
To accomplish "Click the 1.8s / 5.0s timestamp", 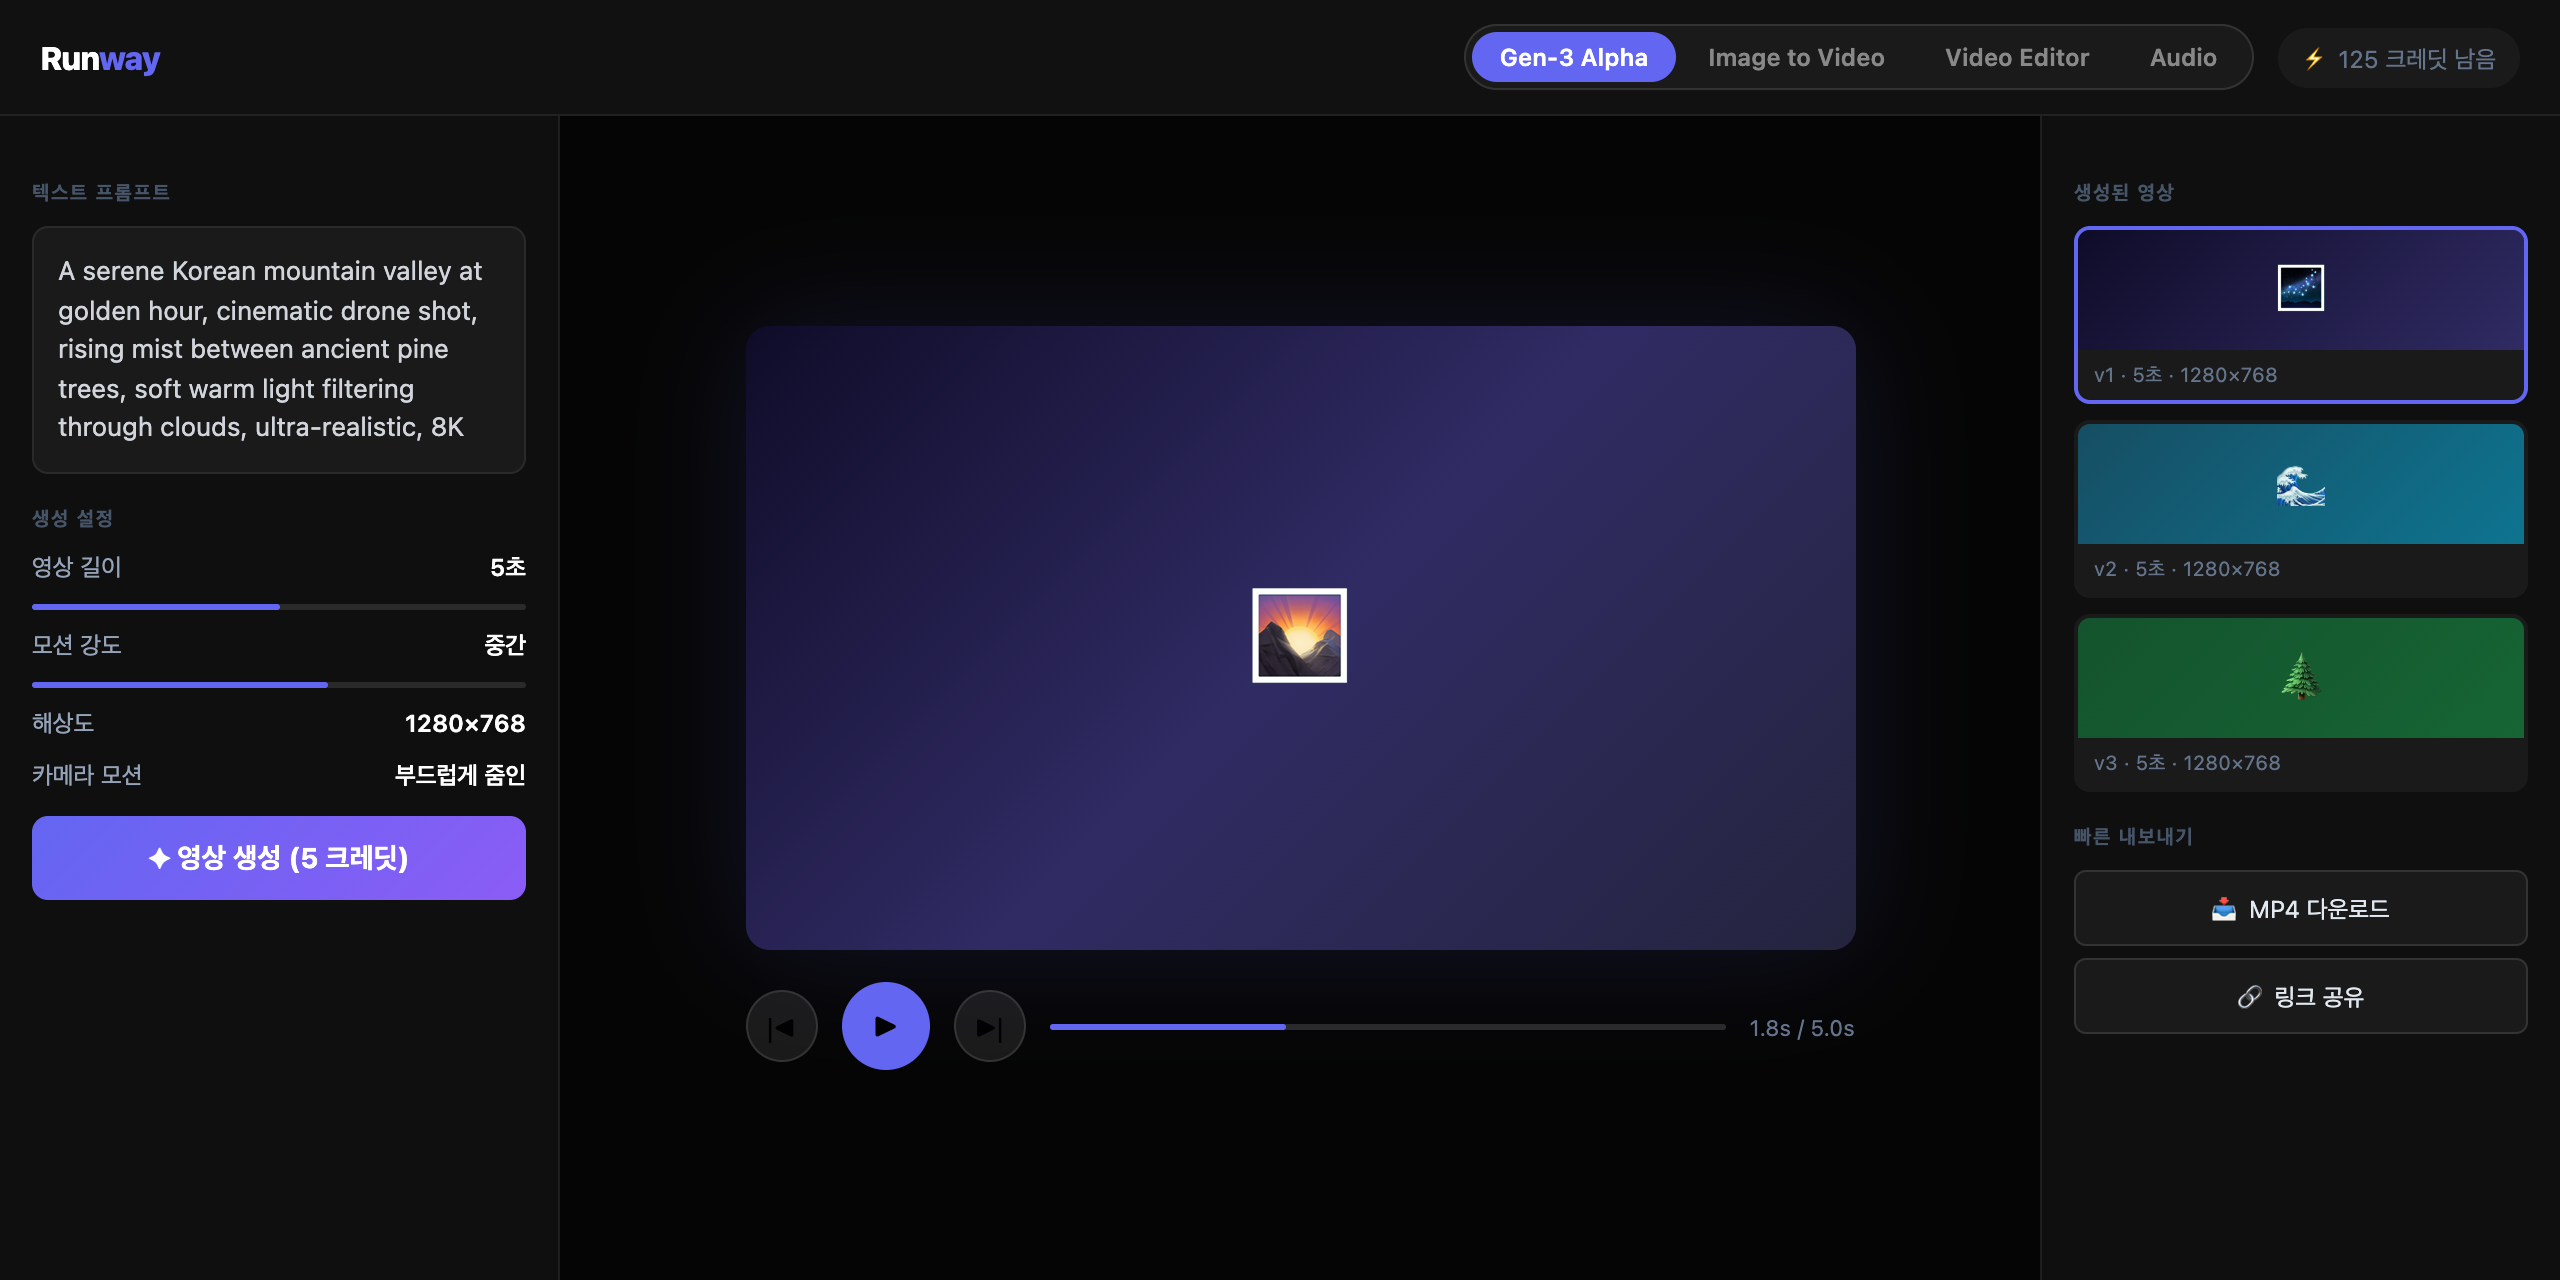I will 1801,1028.
